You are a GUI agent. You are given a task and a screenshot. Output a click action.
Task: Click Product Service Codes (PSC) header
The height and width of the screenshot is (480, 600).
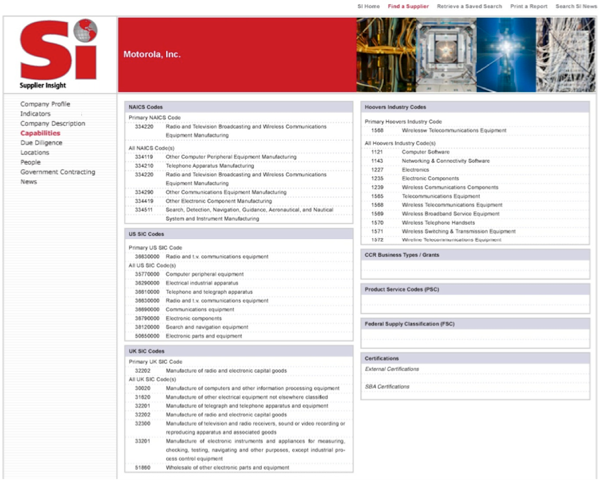pos(475,289)
